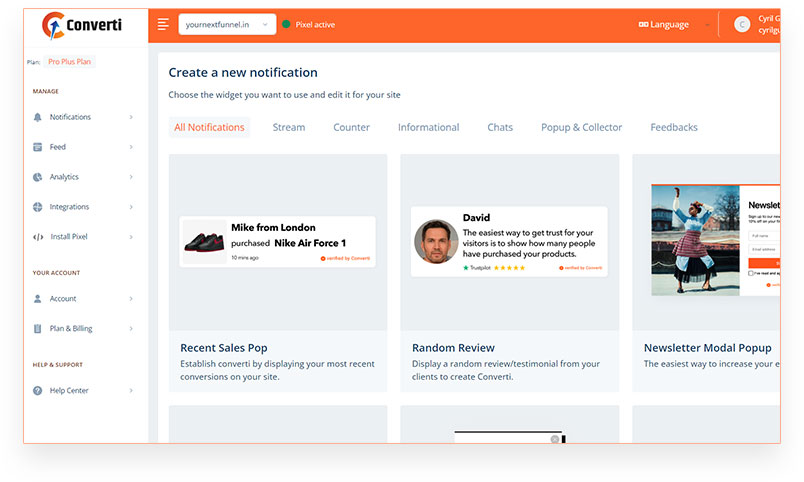Open the Language dropdown
This screenshot has width=804, height=482.
tap(674, 25)
